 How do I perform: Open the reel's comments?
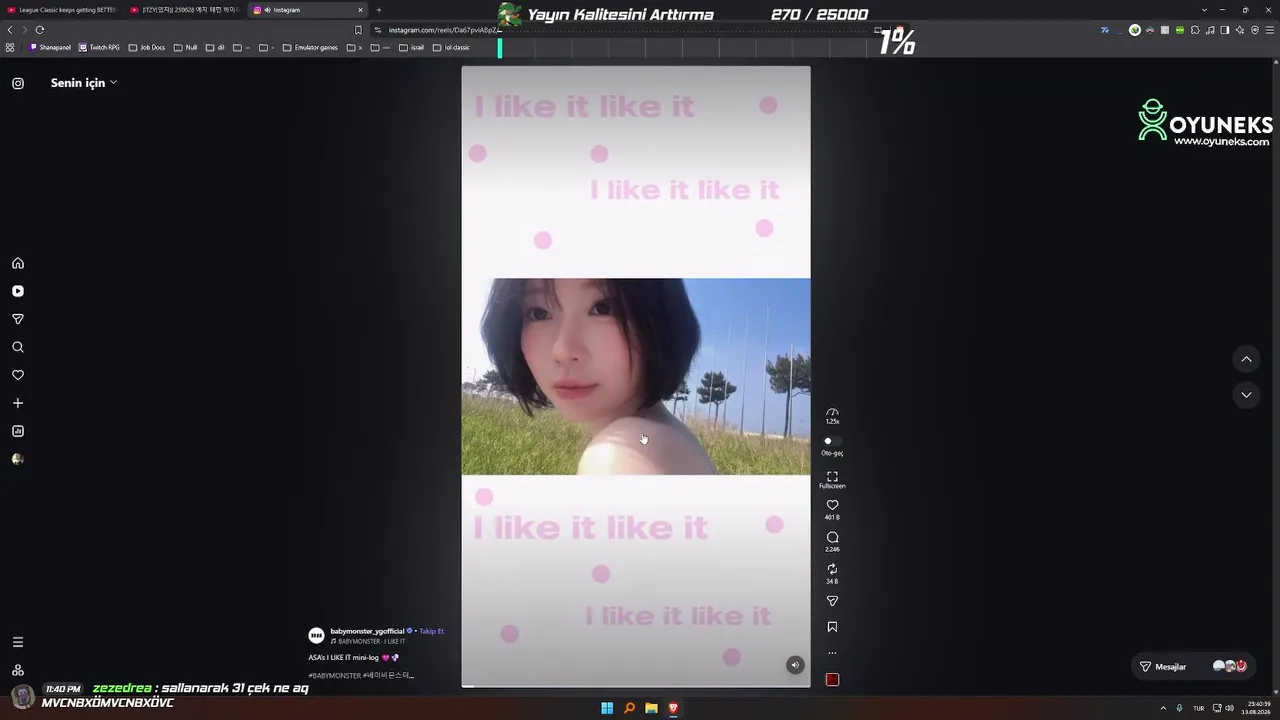coord(832,537)
